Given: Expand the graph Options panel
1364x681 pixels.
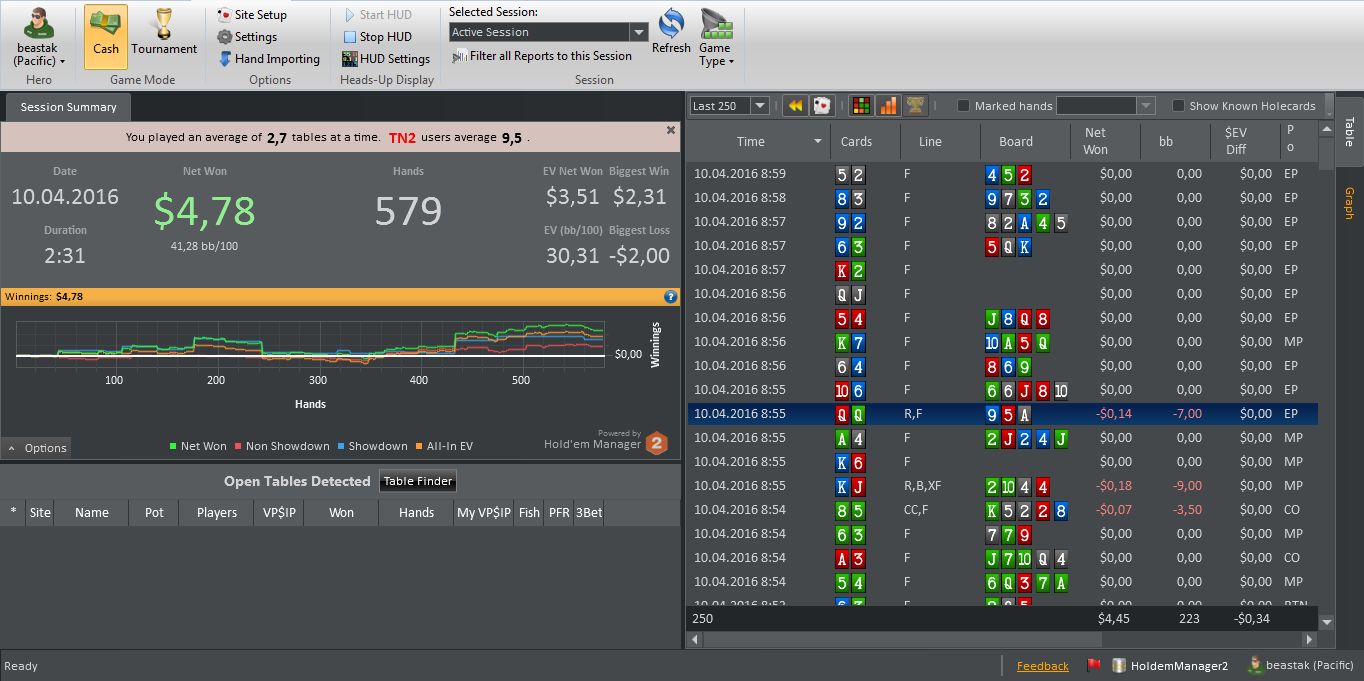Looking at the screenshot, I should point(37,448).
